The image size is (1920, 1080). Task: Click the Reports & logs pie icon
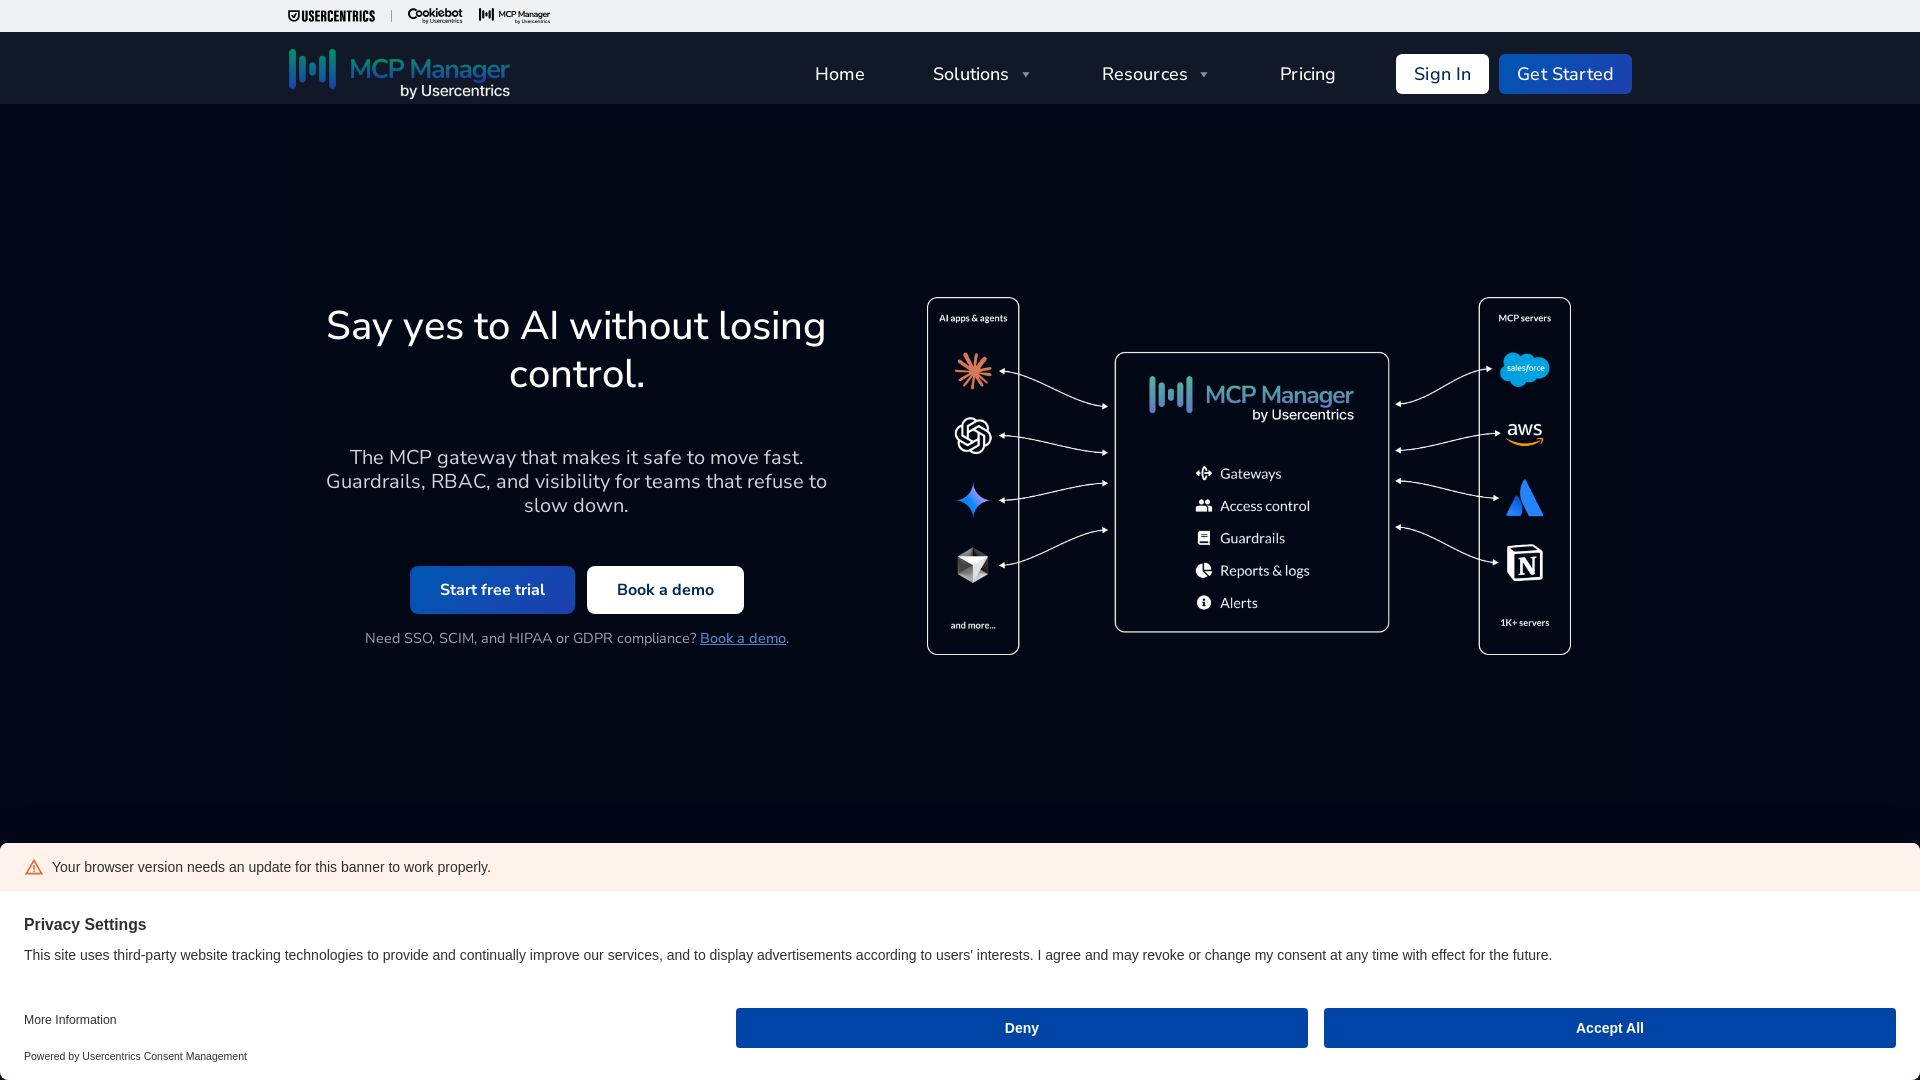coord(1204,571)
